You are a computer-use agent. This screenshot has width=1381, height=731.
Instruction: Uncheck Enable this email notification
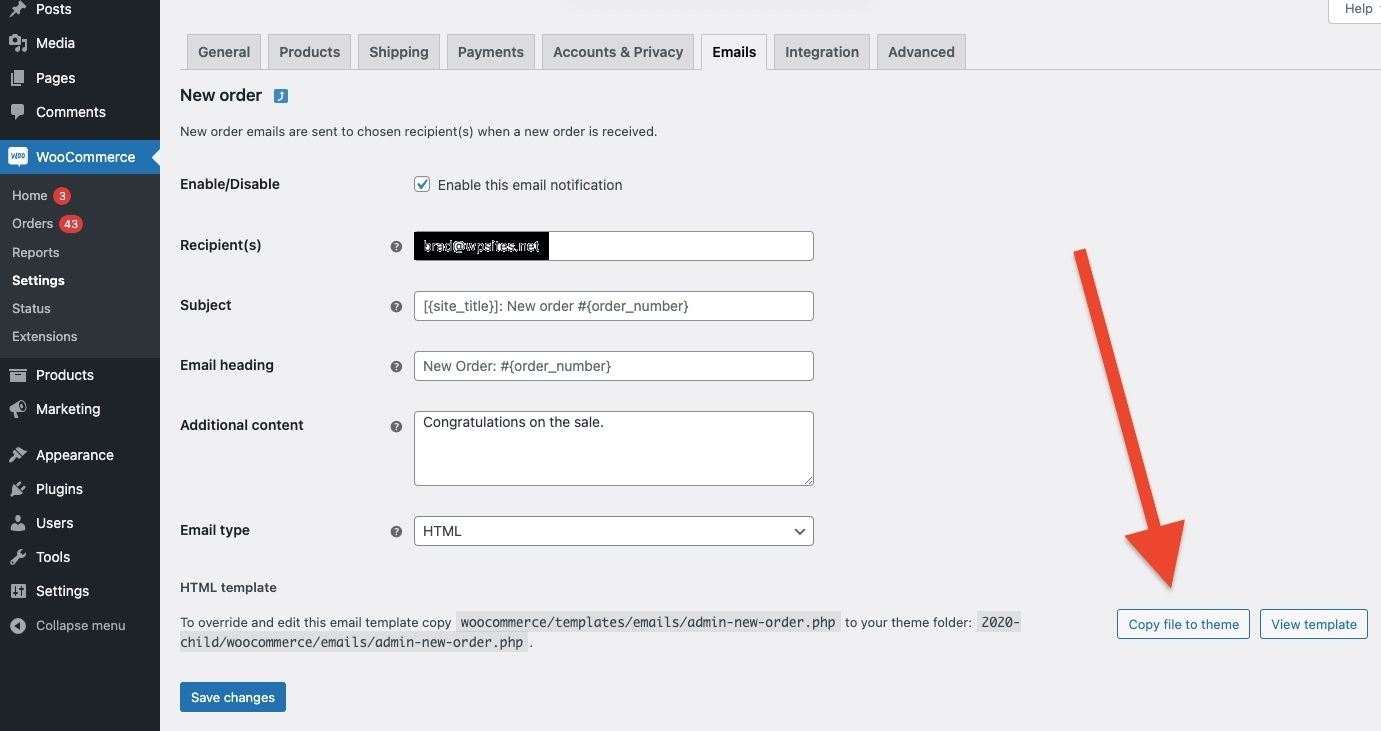tap(422, 184)
